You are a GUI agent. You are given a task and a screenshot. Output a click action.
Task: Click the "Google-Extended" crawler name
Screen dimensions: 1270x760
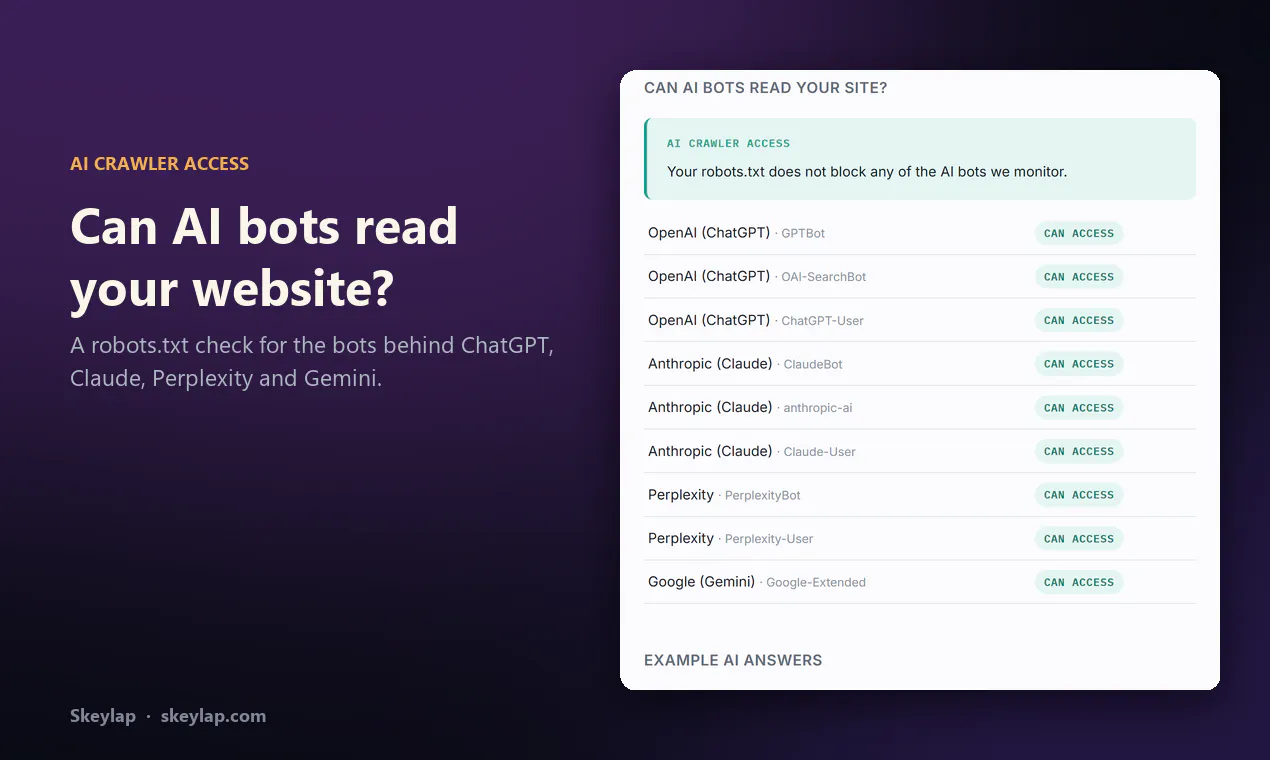pyautogui.click(x=816, y=583)
